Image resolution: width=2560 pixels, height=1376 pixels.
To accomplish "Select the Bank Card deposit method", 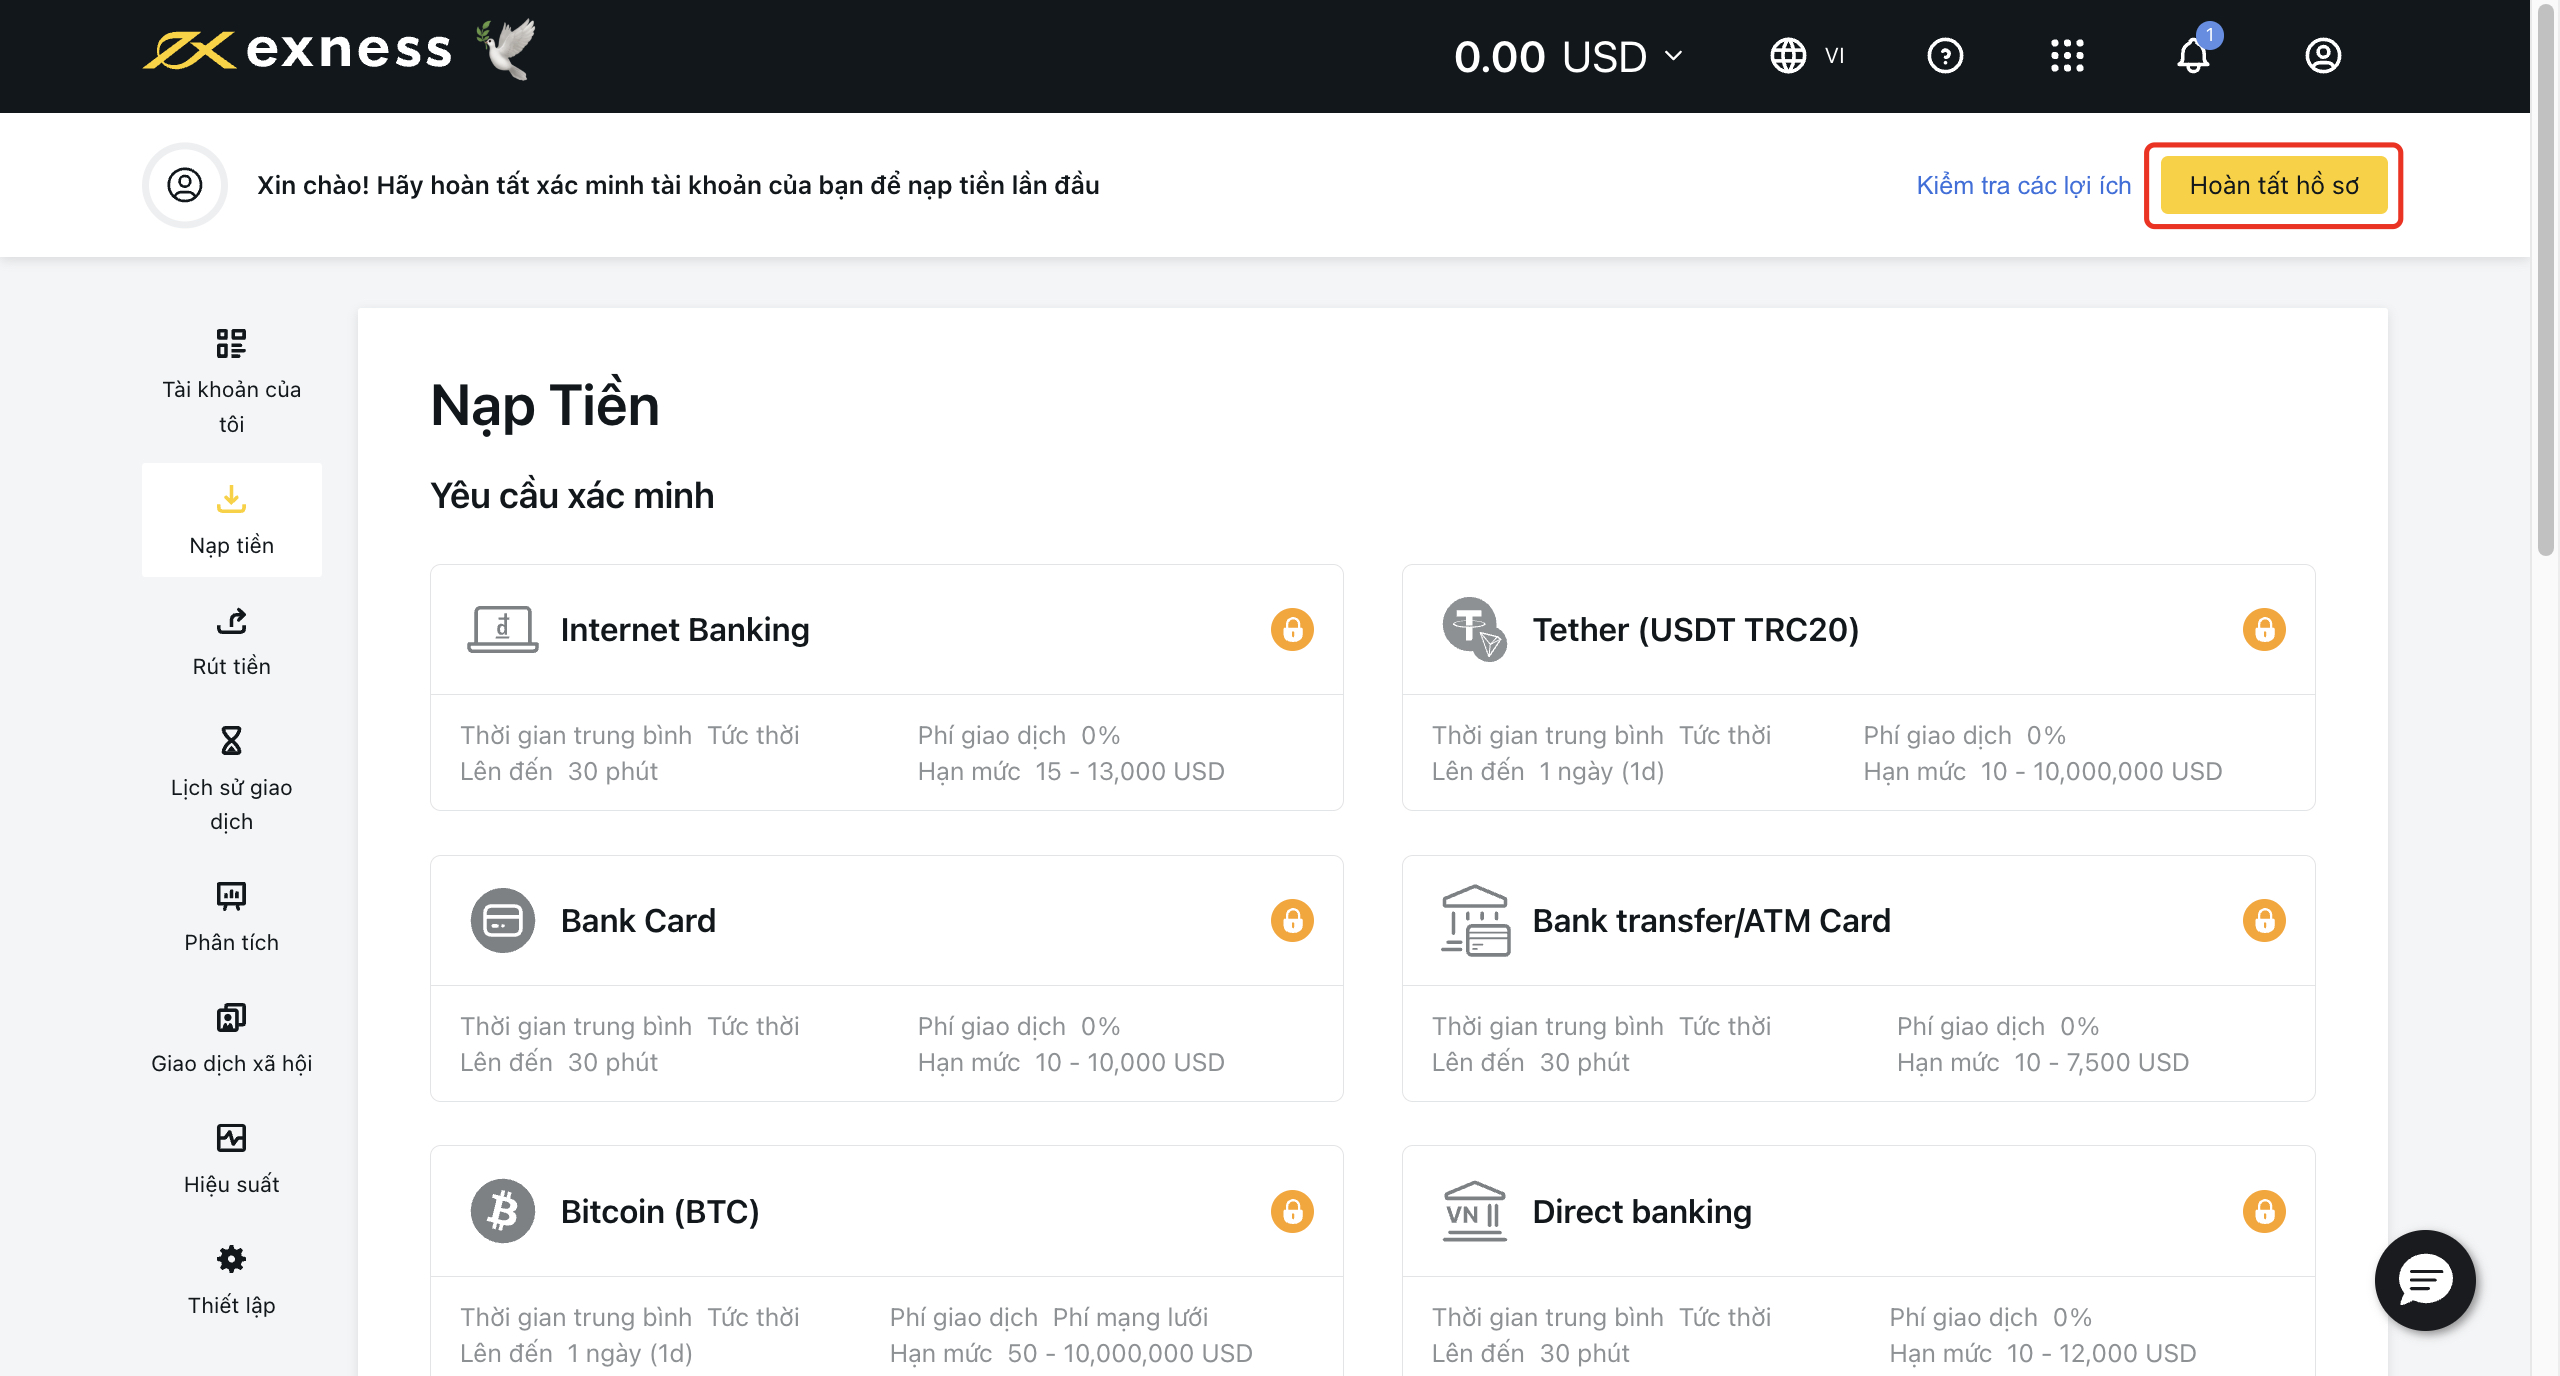I will pos(887,979).
